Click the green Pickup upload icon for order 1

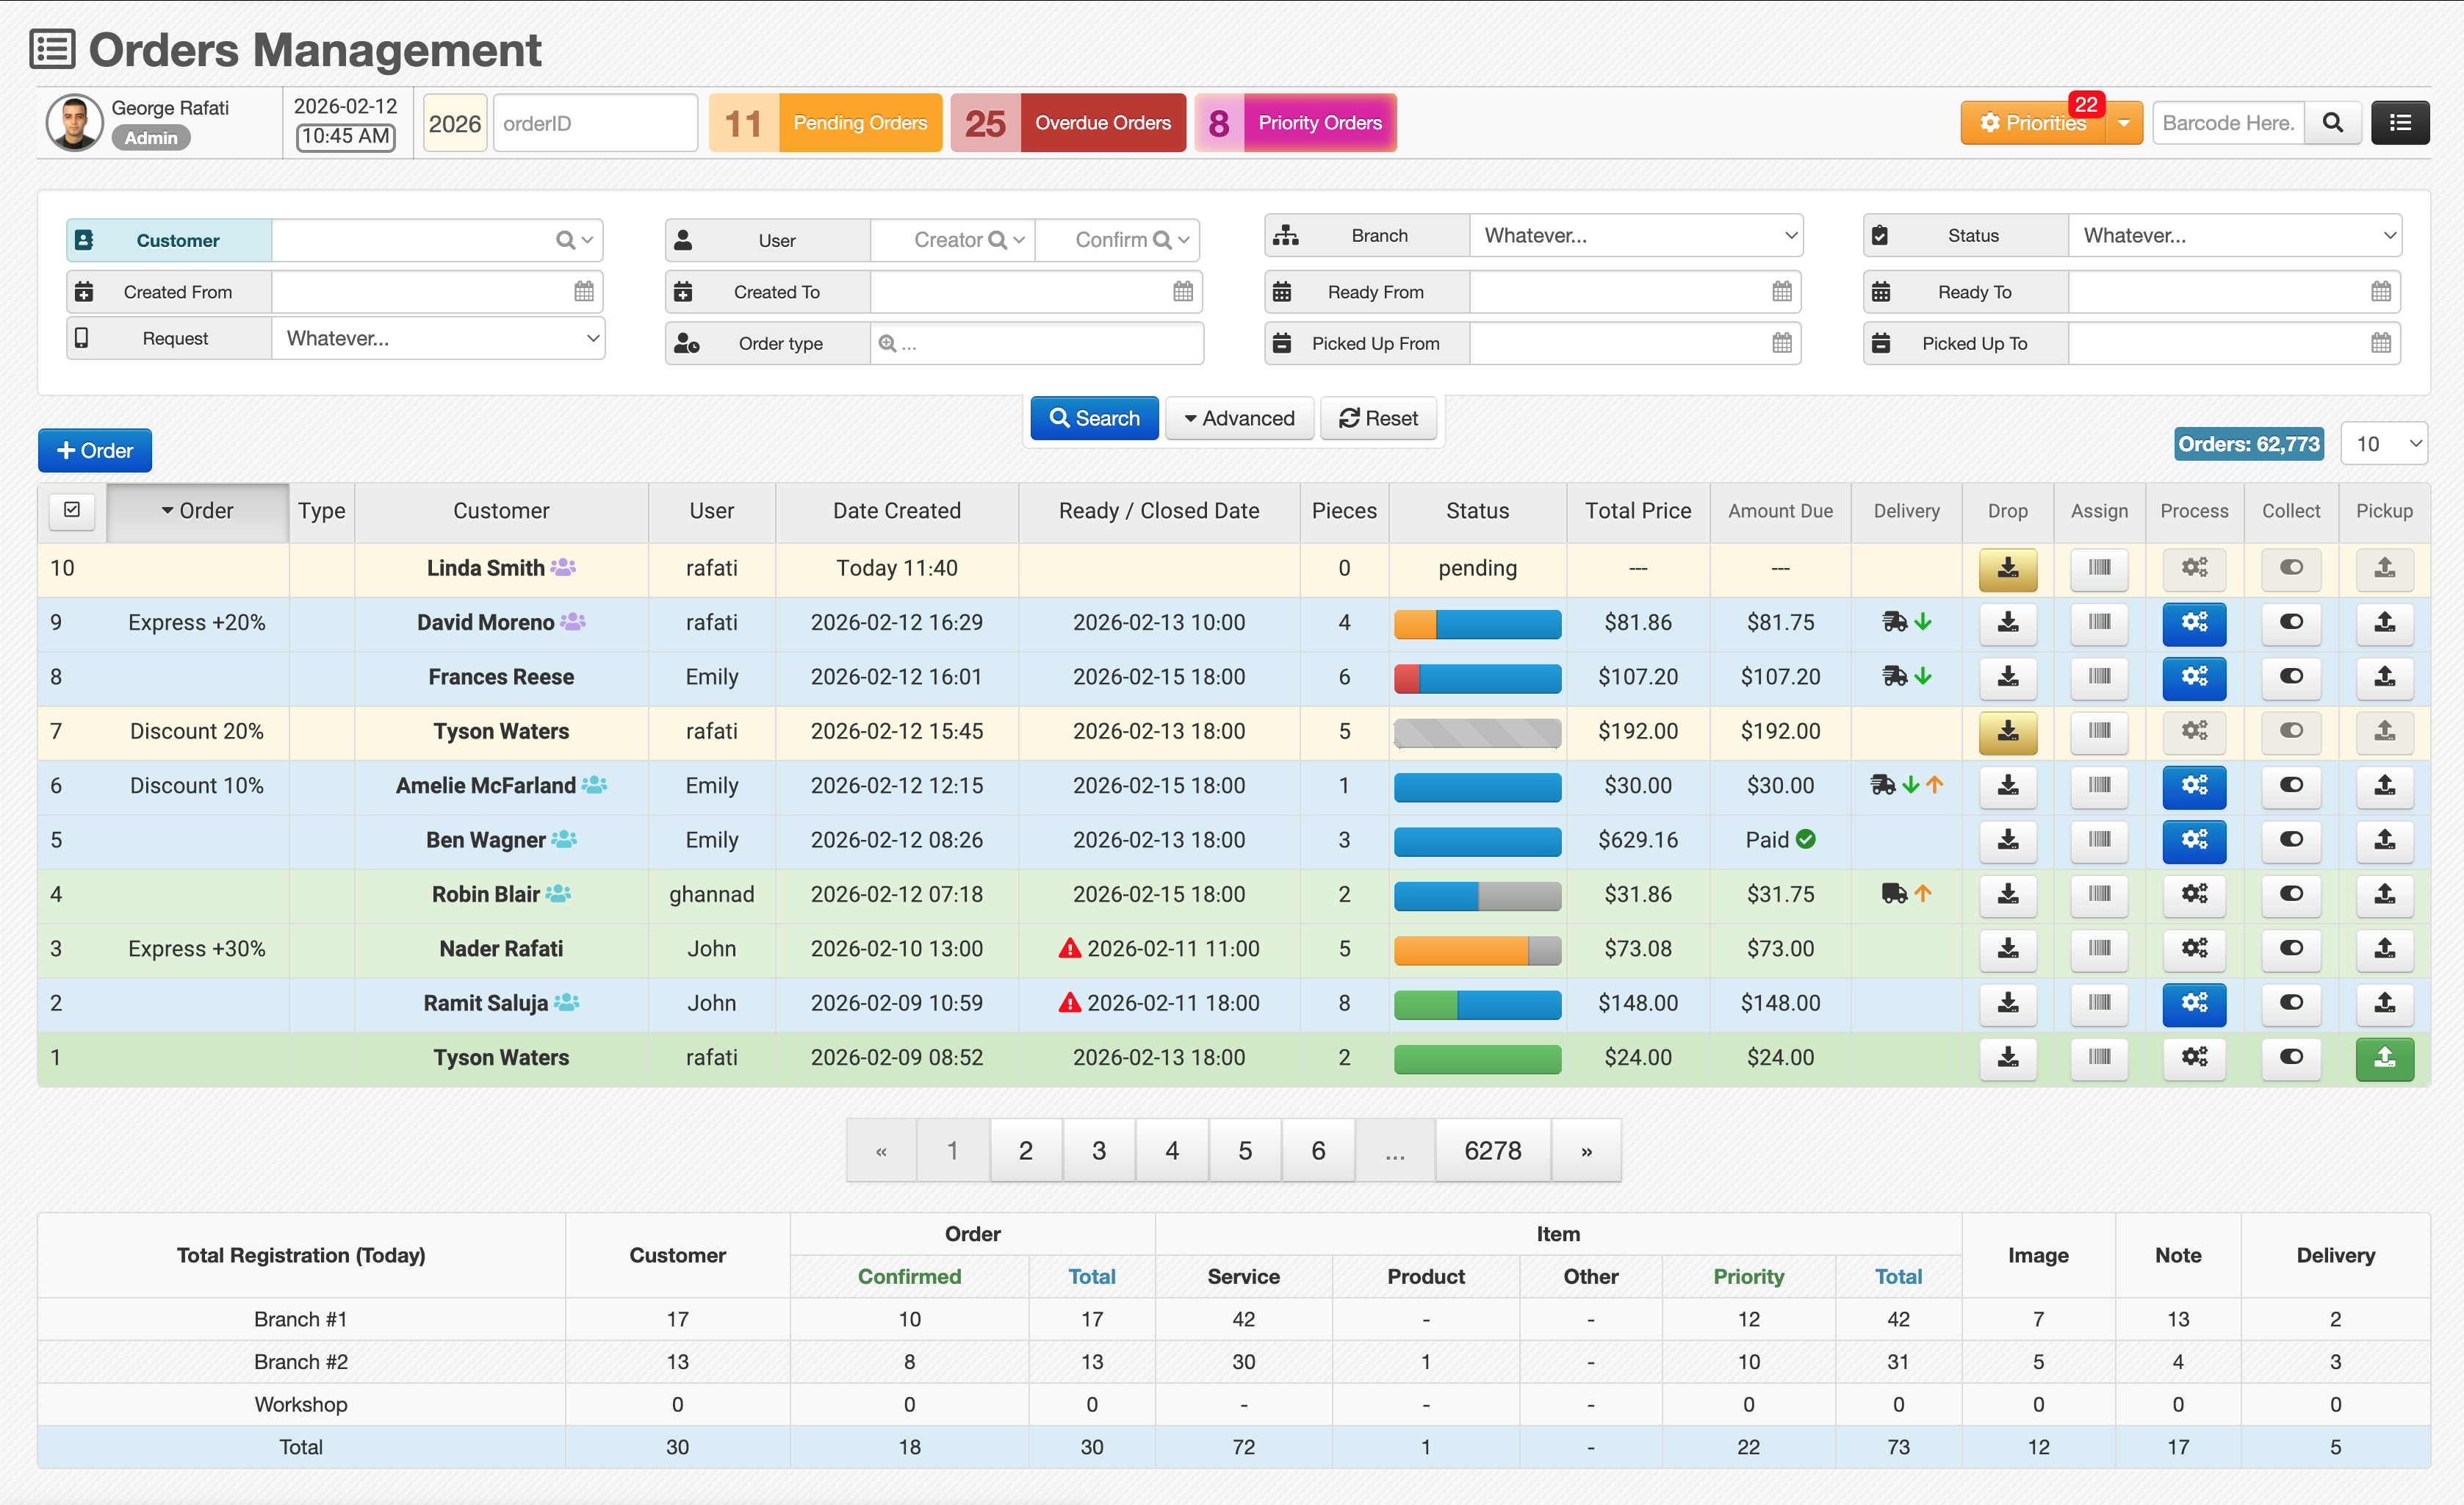click(2384, 1057)
